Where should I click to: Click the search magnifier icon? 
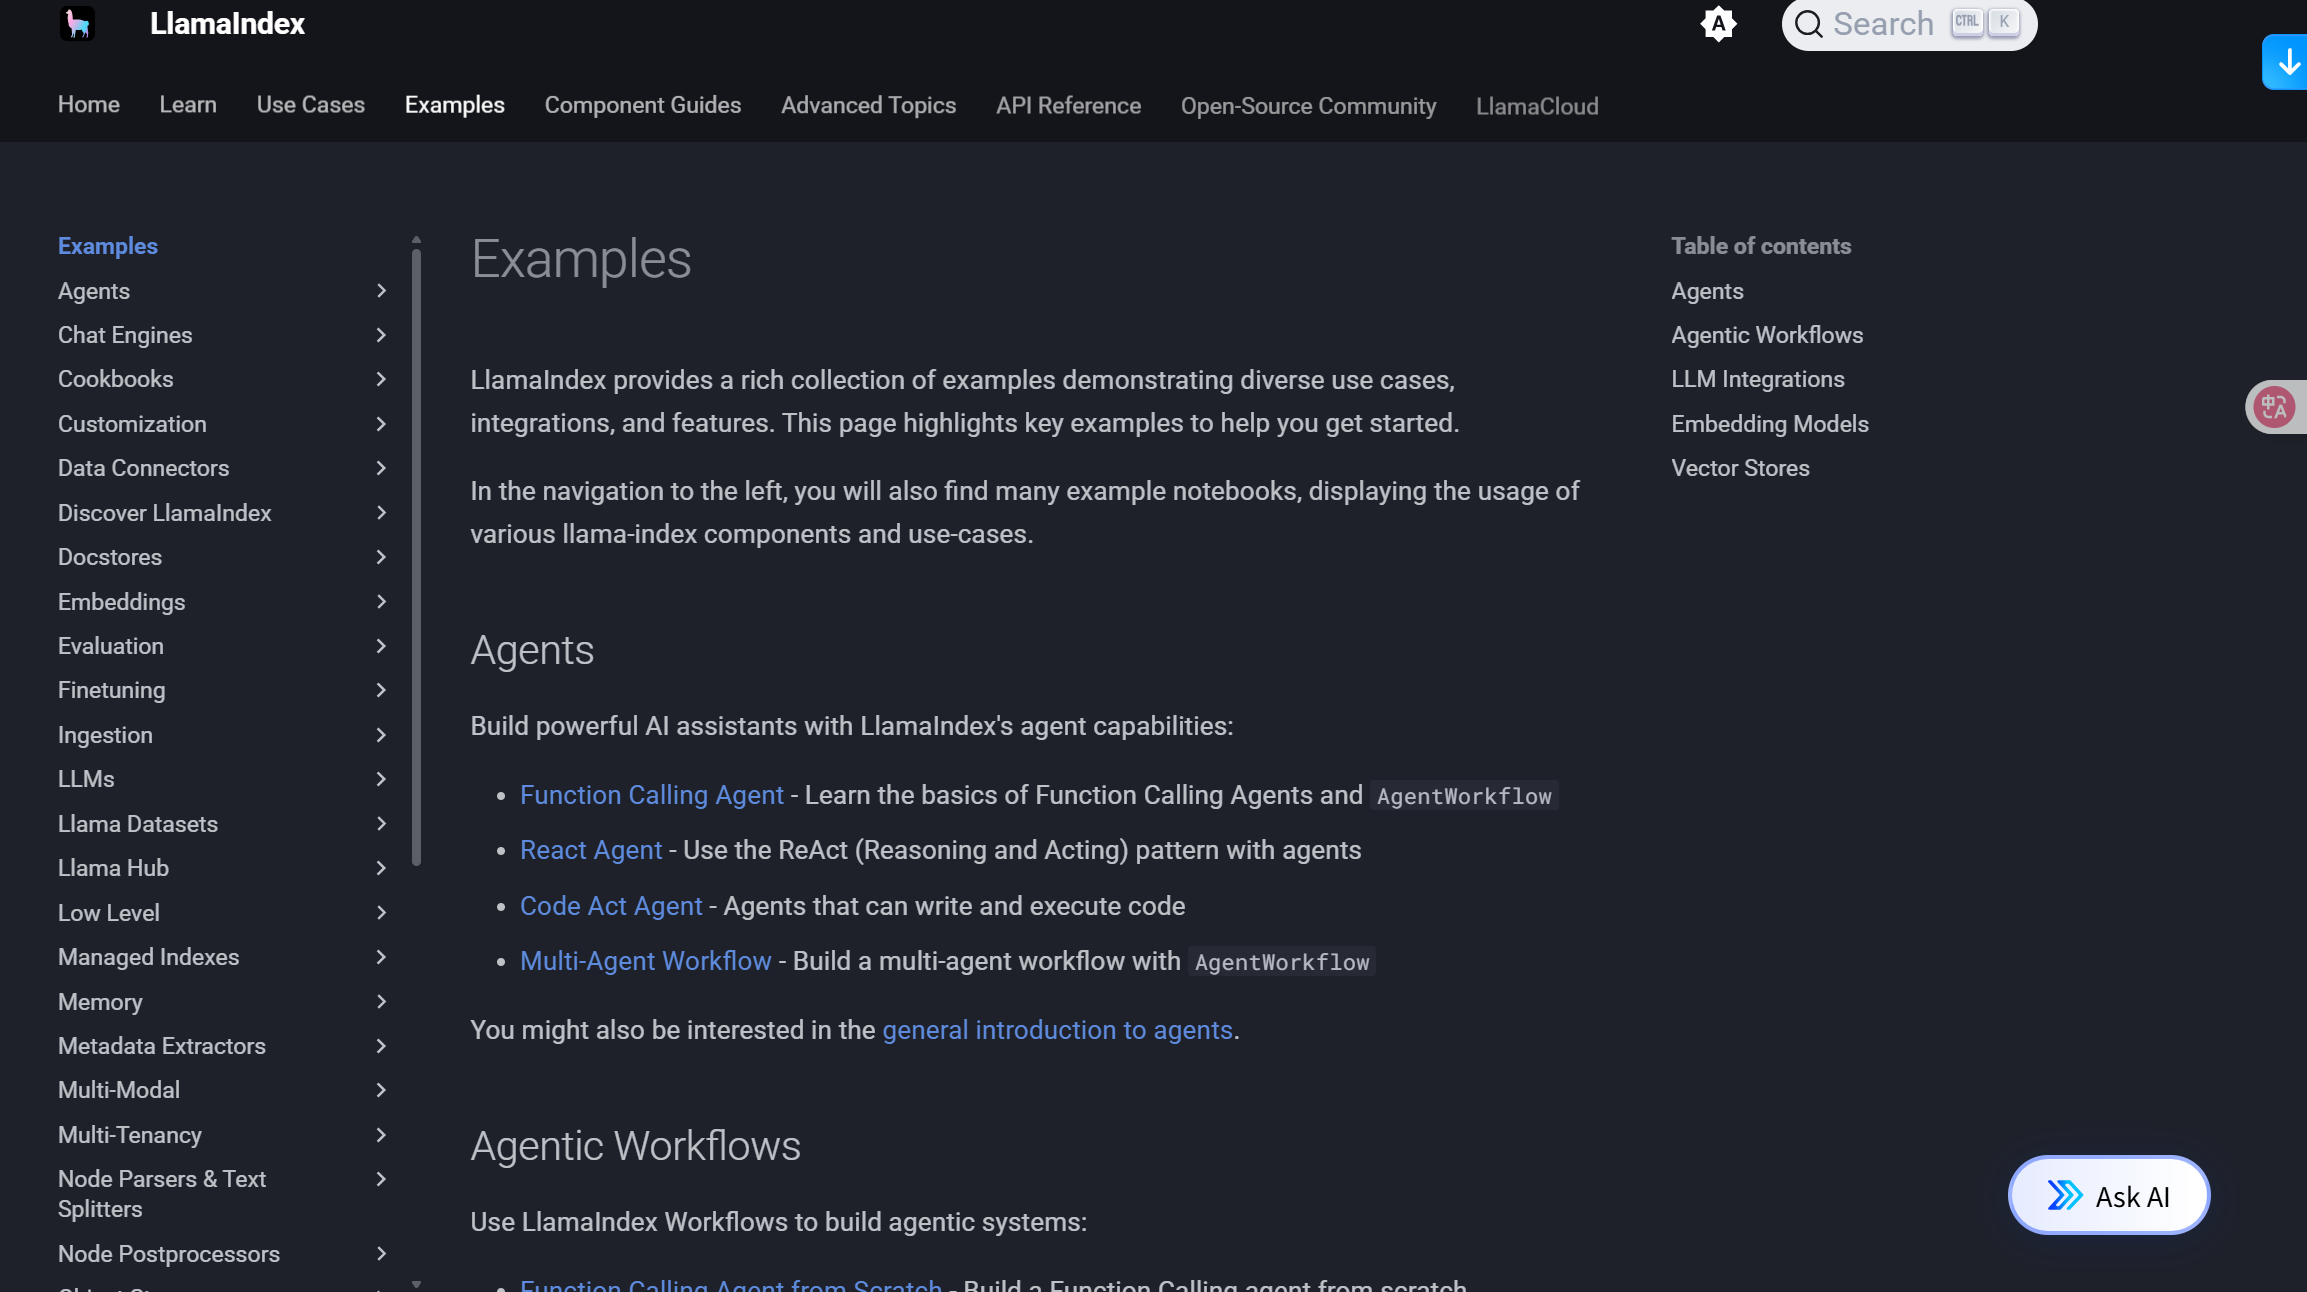point(1808,24)
